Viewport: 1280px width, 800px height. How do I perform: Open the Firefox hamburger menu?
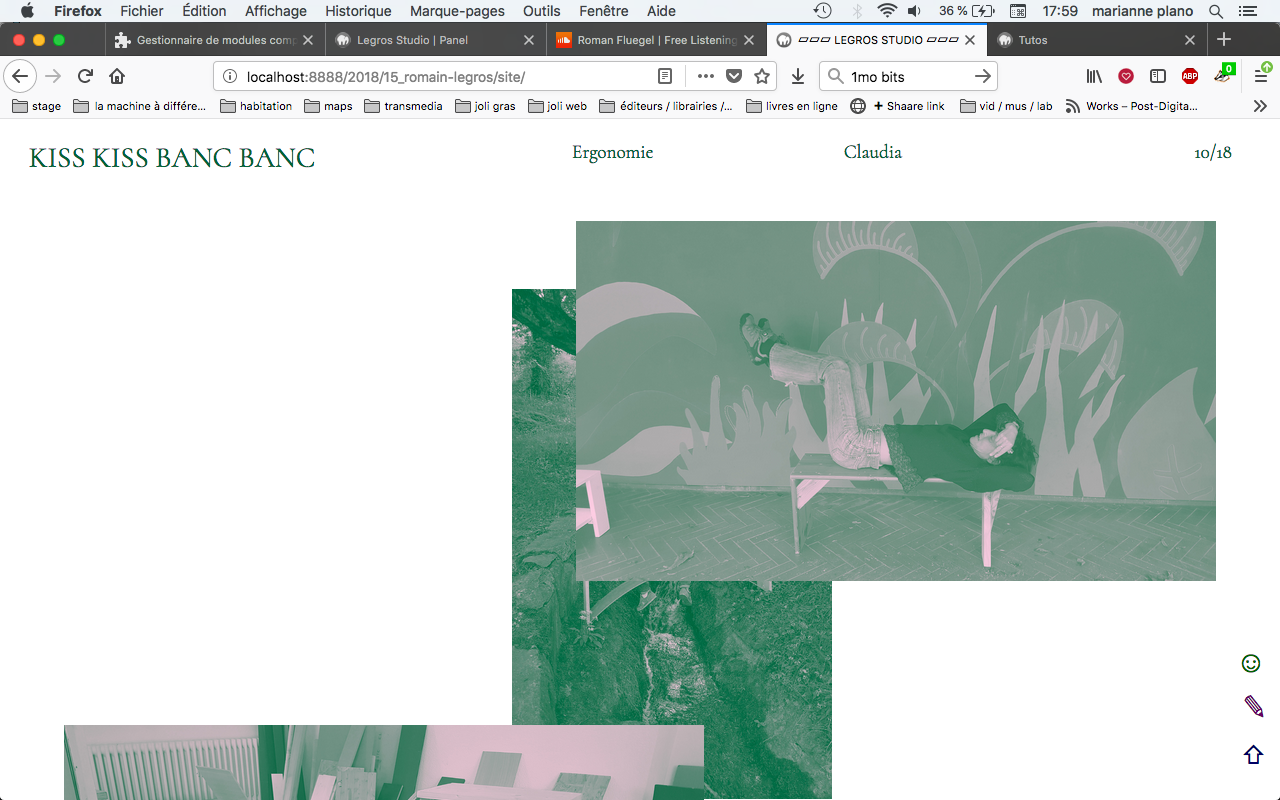[1260, 77]
